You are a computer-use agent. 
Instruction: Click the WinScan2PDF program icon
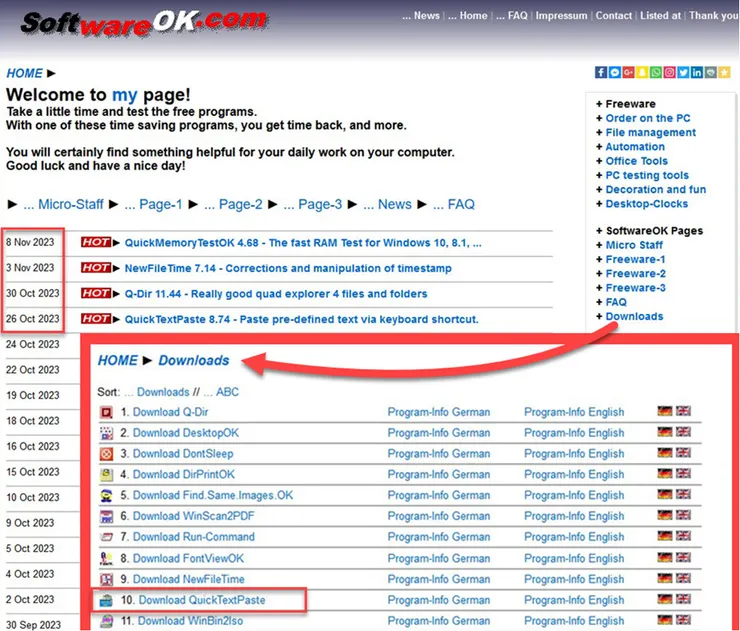point(106,516)
